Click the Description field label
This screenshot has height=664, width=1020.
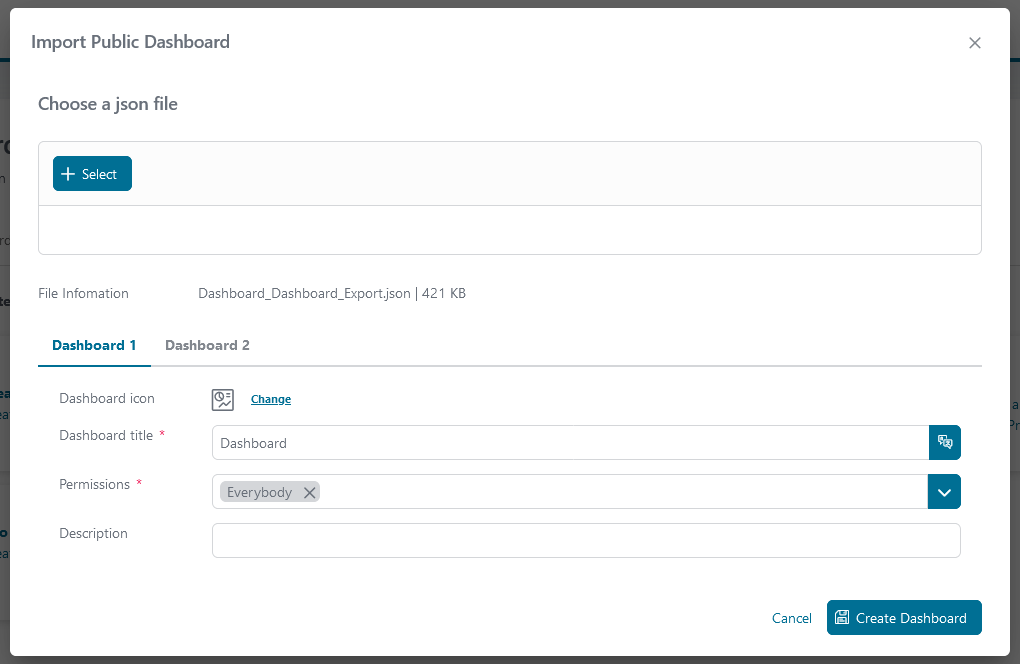[x=94, y=534]
